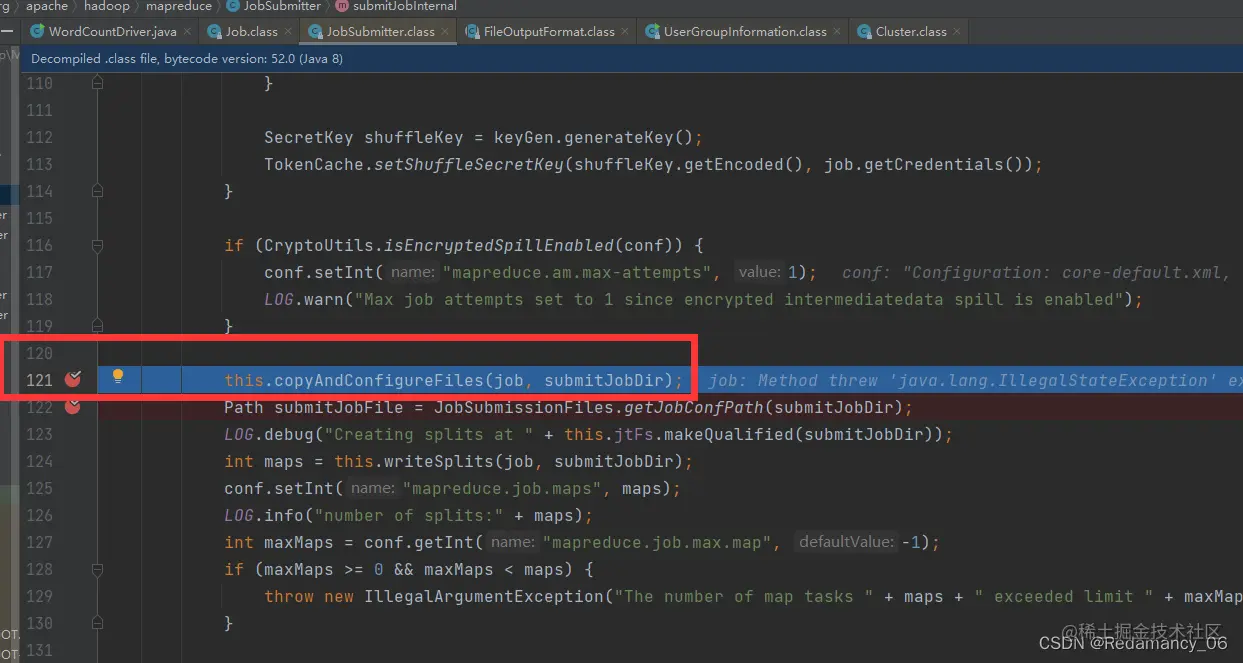Viewport: 1243px width, 663px height.
Task: Click the submitJobInternal method breadcrumb icon
Action: coord(342,6)
